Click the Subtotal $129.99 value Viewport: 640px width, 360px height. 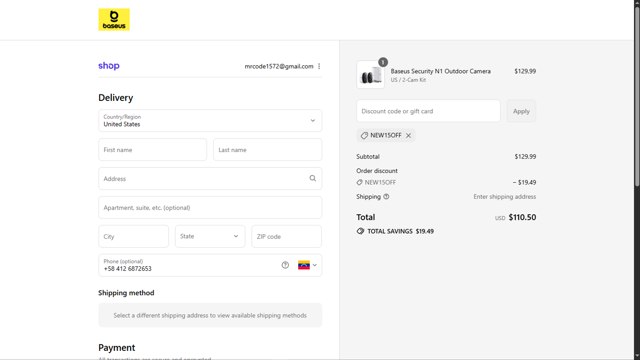pos(525,157)
